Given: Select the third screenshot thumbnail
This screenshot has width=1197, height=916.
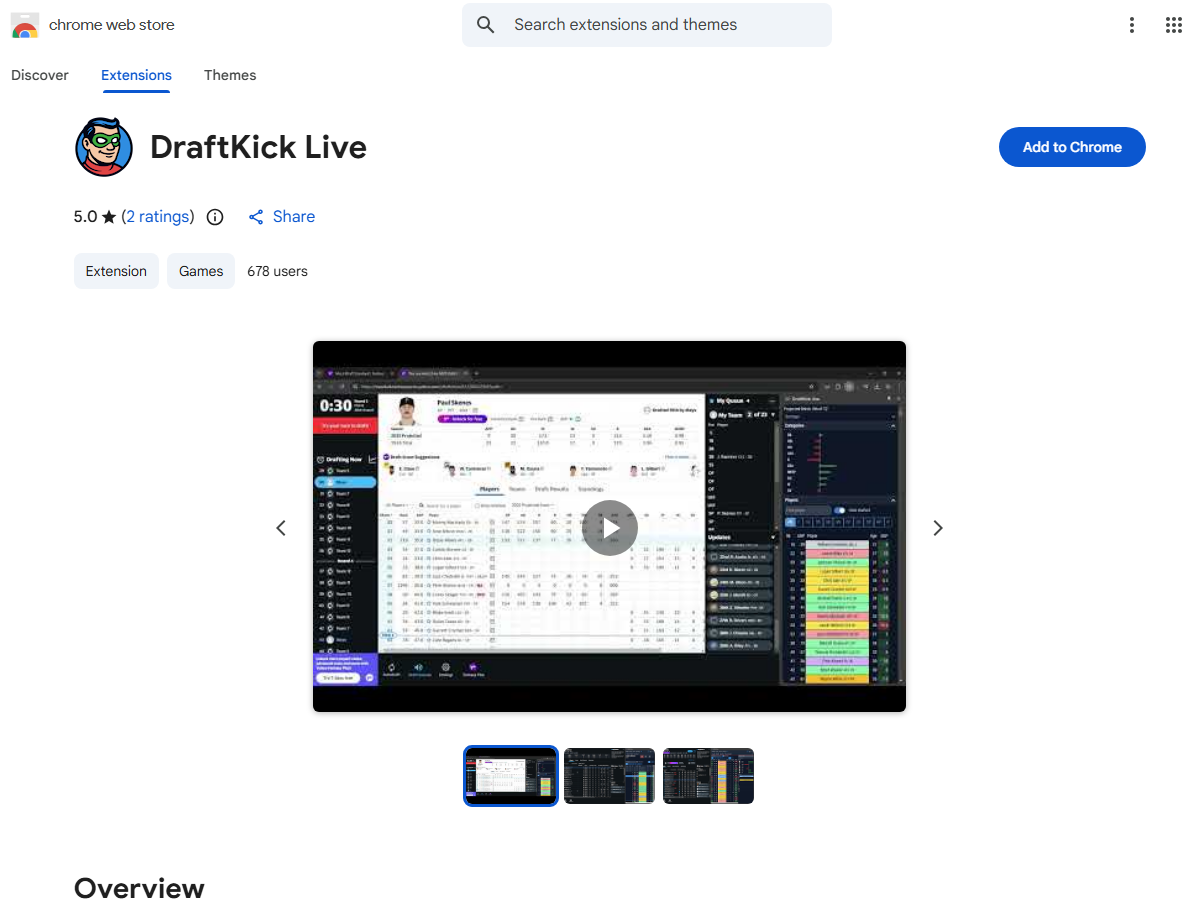Looking at the screenshot, I should [708, 776].
